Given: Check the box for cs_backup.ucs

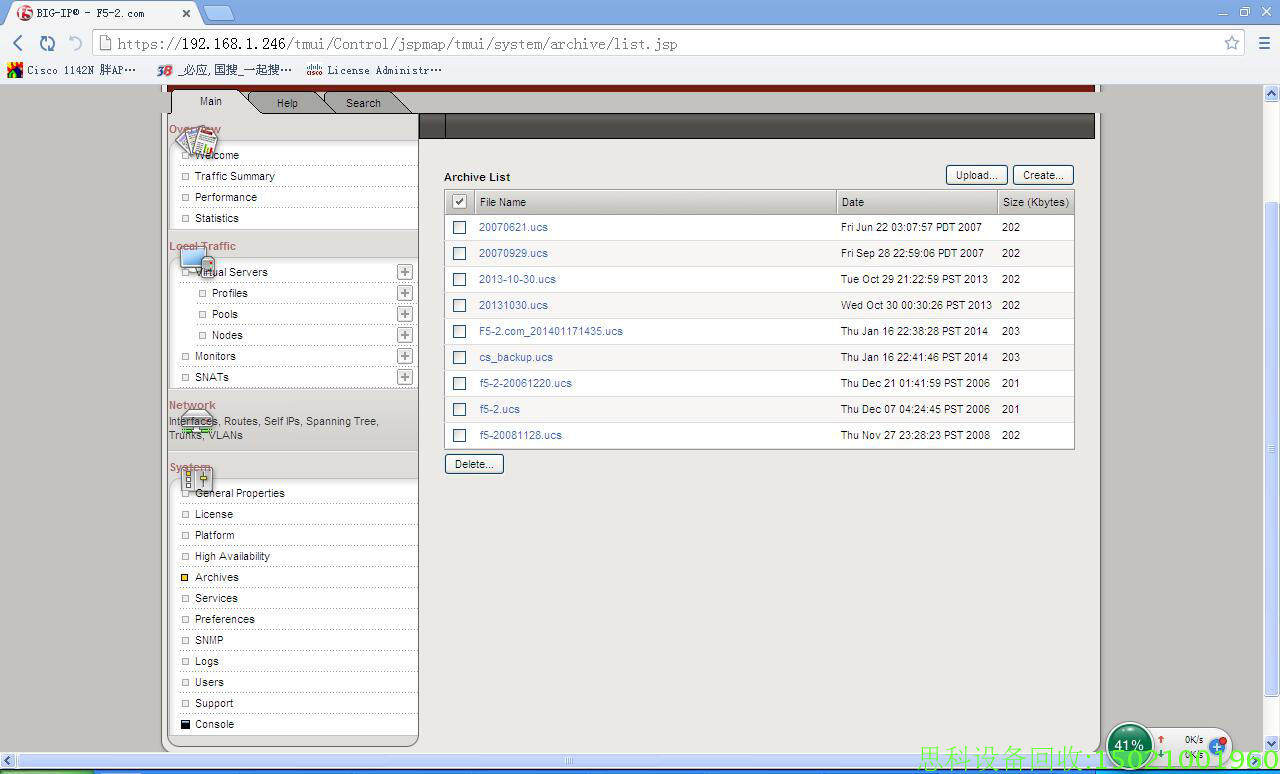Looking at the screenshot, I should point(459,357).
